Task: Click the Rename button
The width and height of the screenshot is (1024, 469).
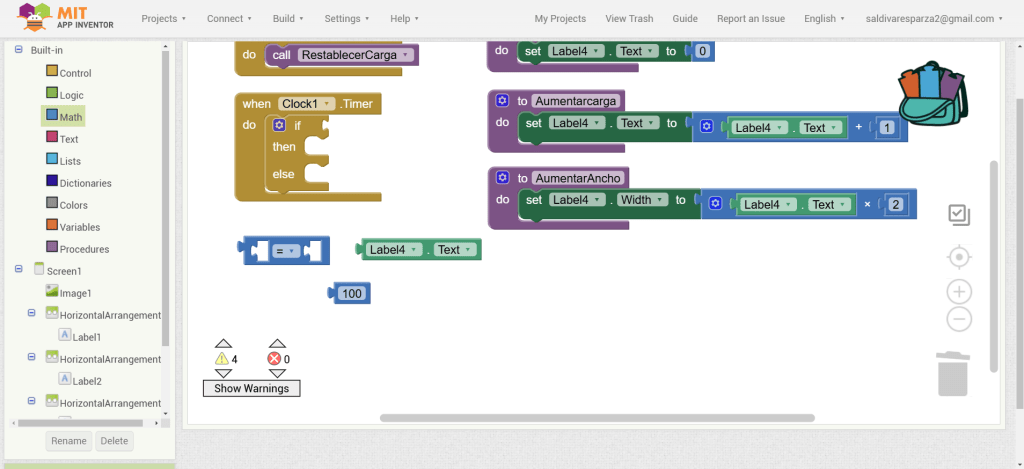Action: coord(68,441)
